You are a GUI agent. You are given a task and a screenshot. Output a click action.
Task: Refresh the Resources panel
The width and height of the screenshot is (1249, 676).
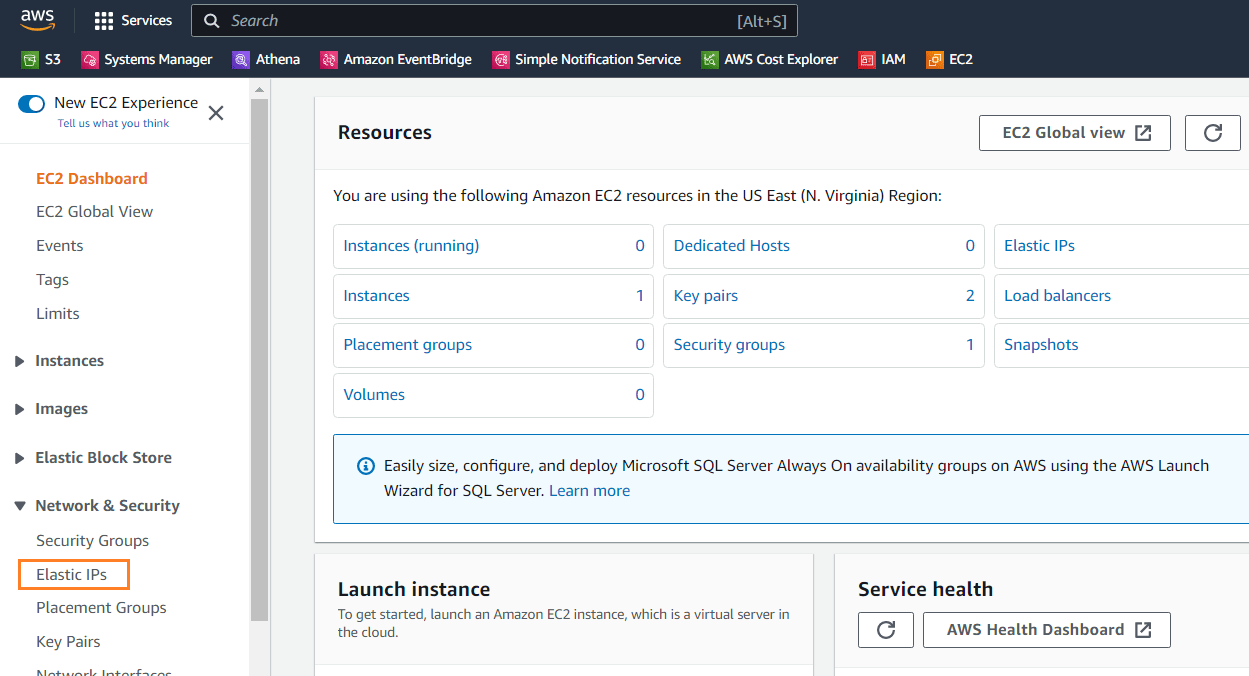pos(1213,133)
